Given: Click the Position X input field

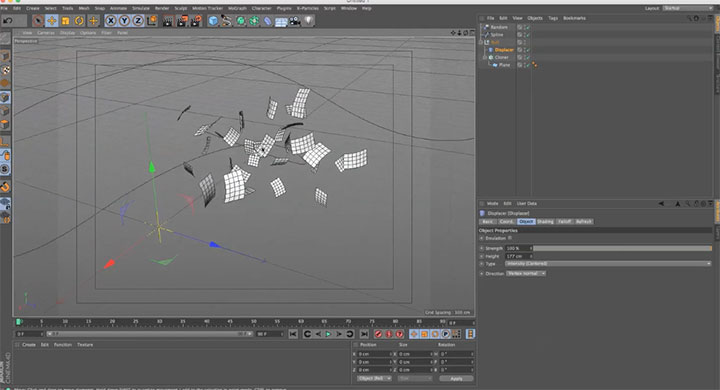Looking at the screenshot, I should [374, 354].
